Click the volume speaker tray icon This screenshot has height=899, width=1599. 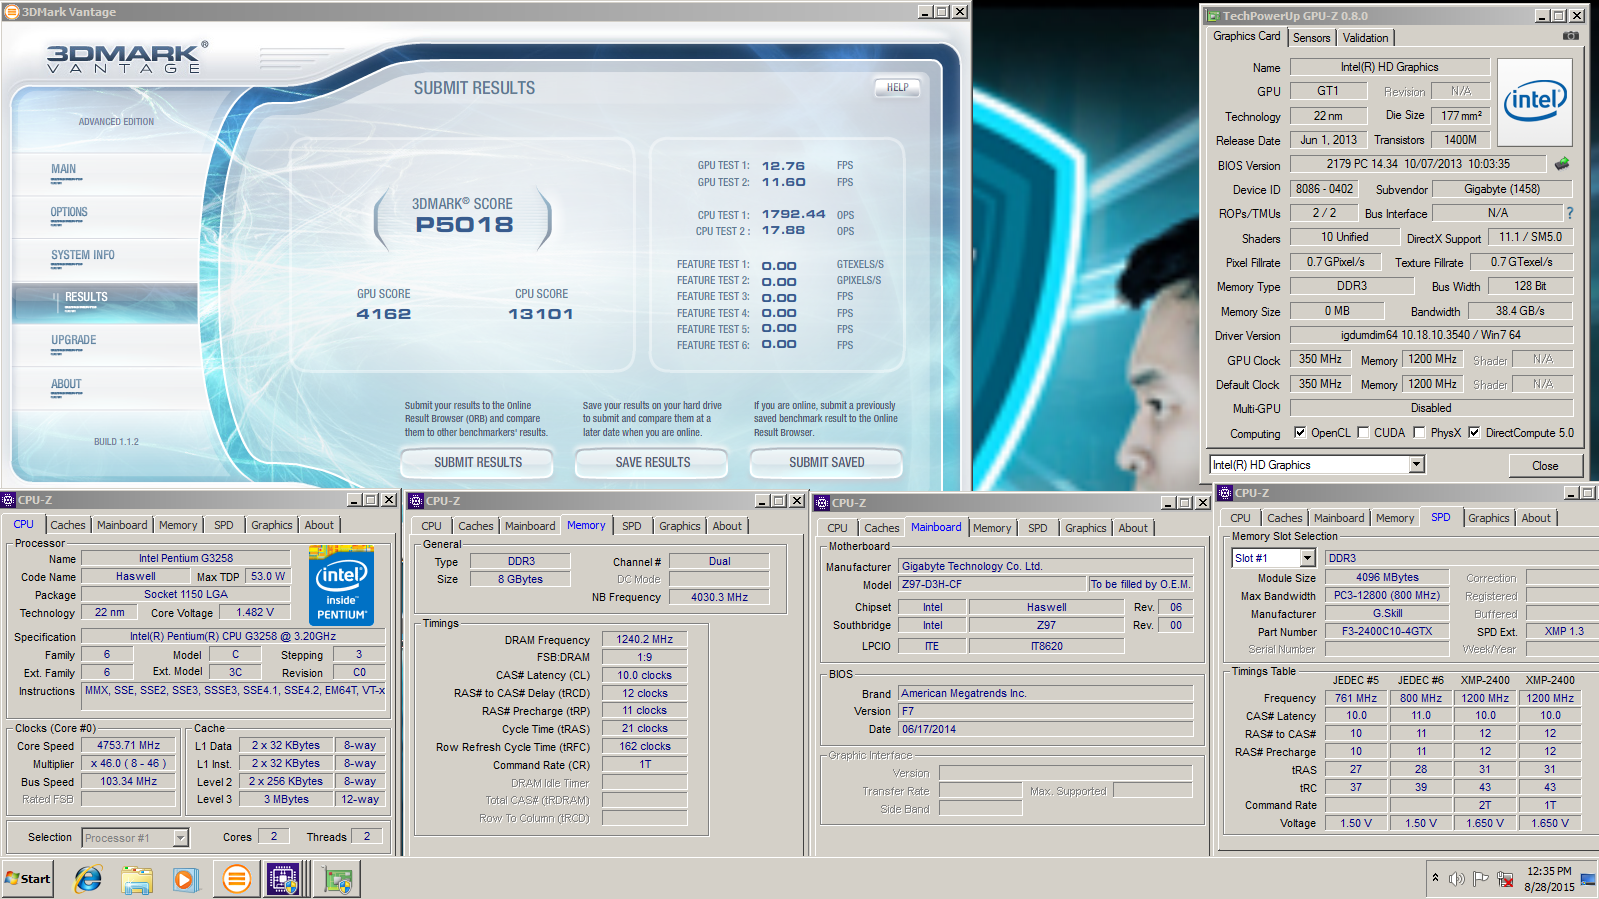pos(1456,879)
